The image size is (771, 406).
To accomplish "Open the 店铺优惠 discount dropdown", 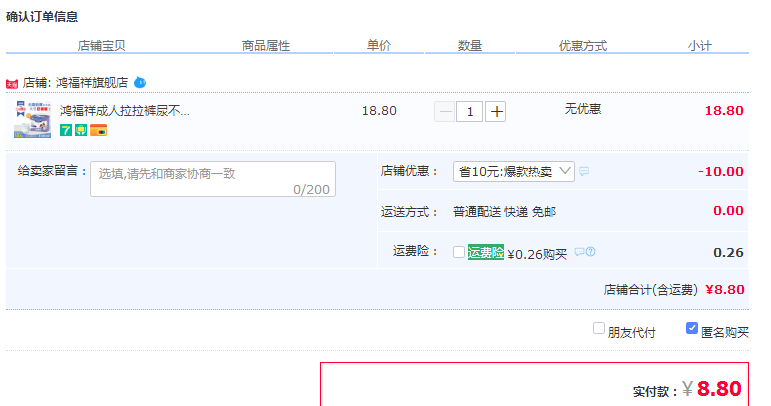I will pyautogui.click(x=514, y=172).
